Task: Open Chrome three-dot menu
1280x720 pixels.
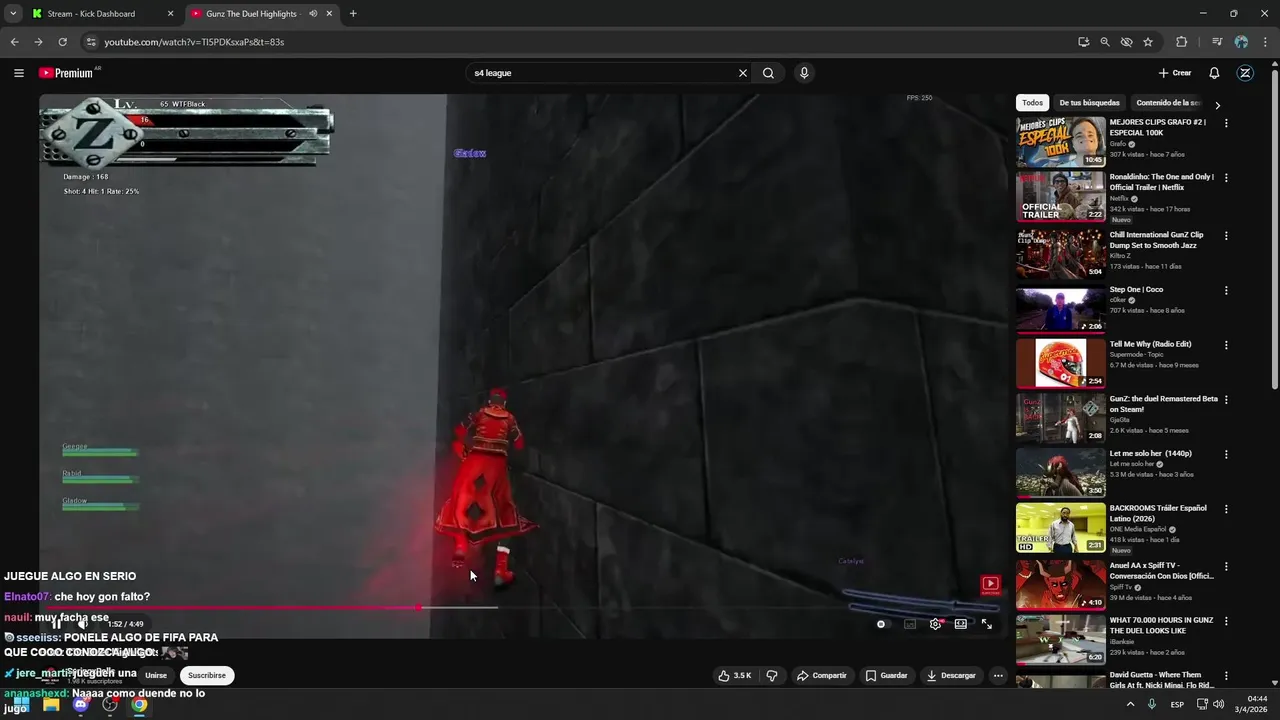Action: (x=1264, y=42)
